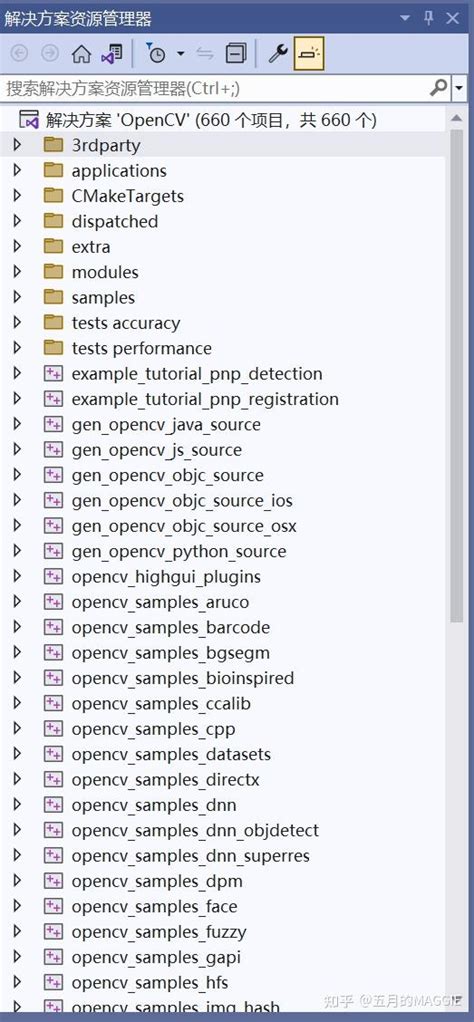Open Properties via the wrench icon
Image resolution: width=474 pixels, height=1022 pixels.
(278, 54)
